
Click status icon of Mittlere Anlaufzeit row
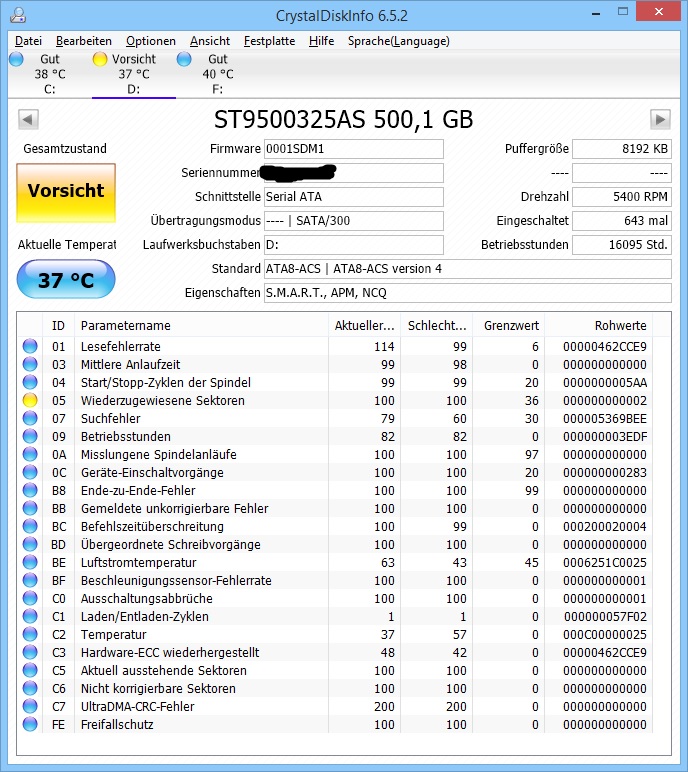[30, 364]
